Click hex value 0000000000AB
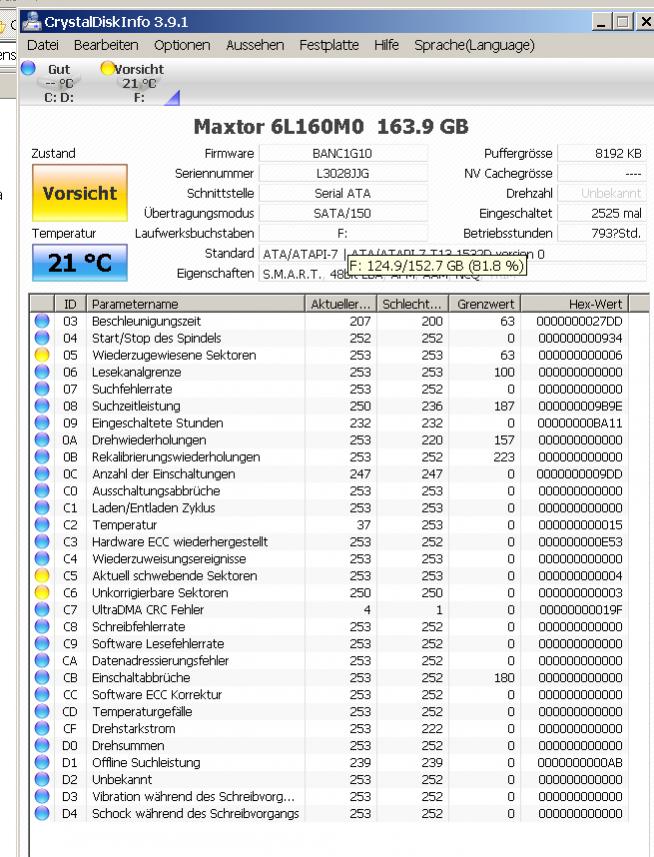Screen dimensions: 654x857 click(580, 762)
